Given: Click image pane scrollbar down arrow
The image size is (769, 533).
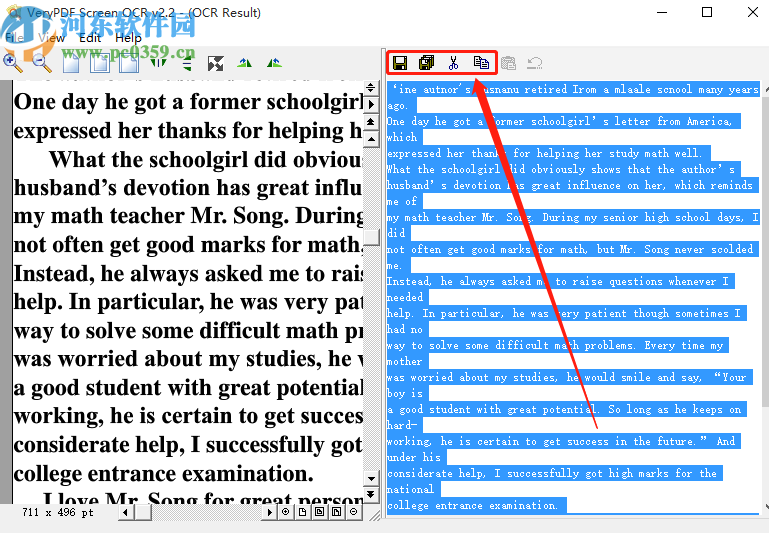Looking at the screenshot, I should [371, 478].
